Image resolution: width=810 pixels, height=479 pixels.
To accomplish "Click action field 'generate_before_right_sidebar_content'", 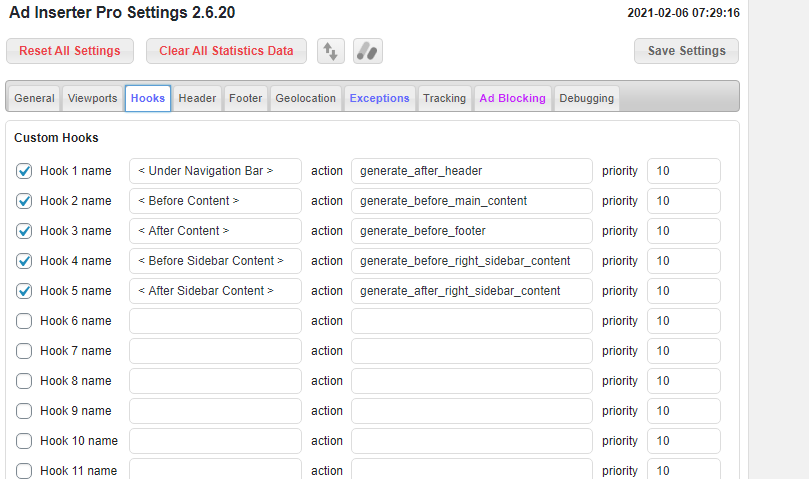I will (472, 261).
